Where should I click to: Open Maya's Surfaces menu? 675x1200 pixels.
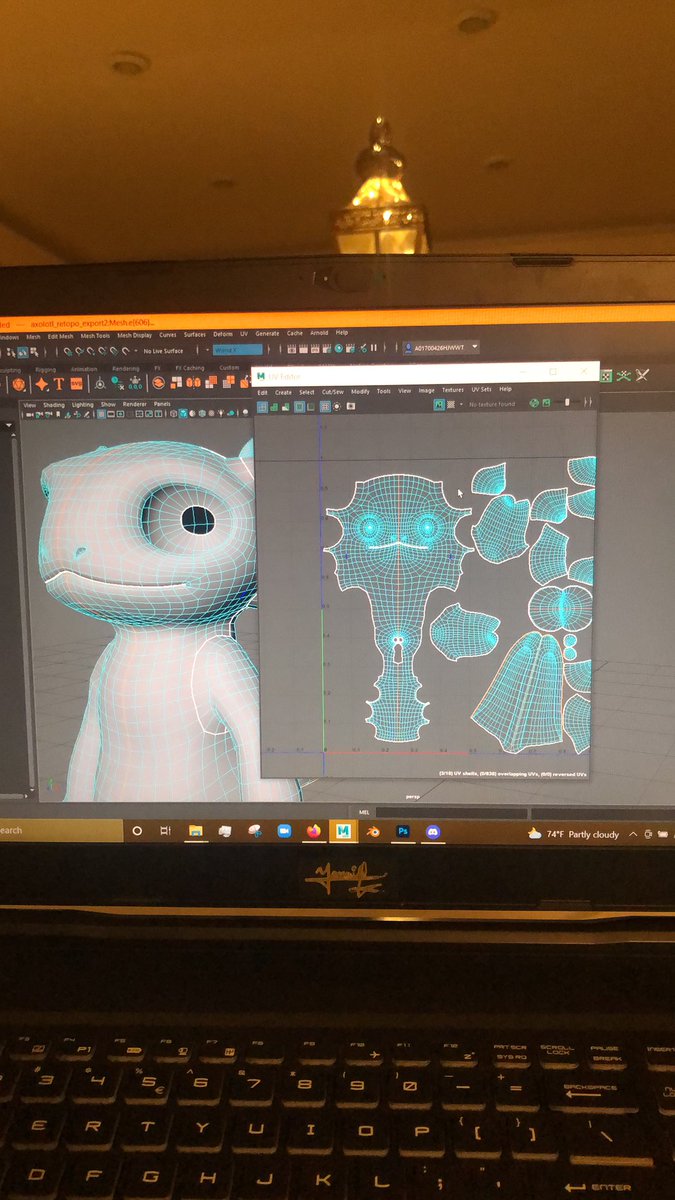coord(194,335)
